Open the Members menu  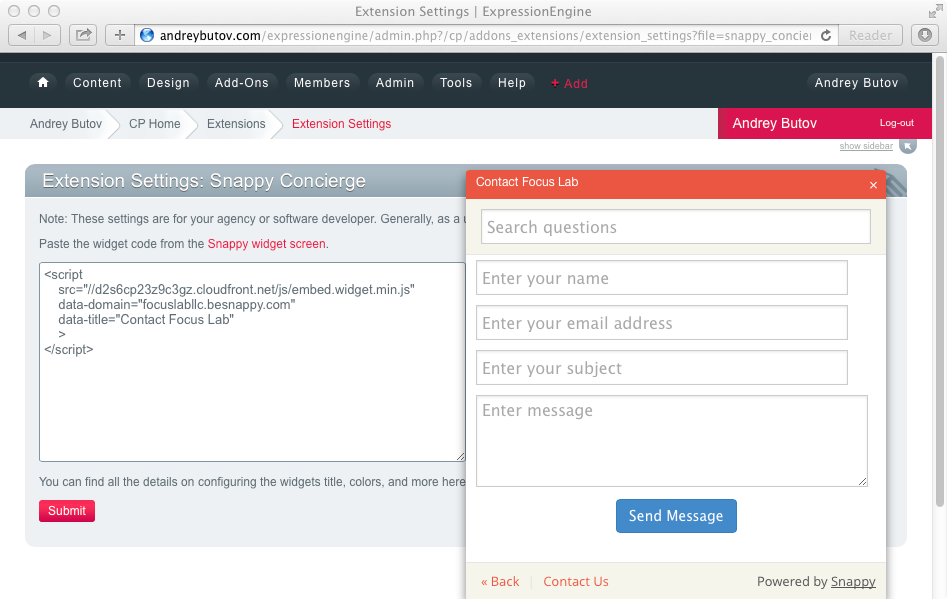click(322, 83)
